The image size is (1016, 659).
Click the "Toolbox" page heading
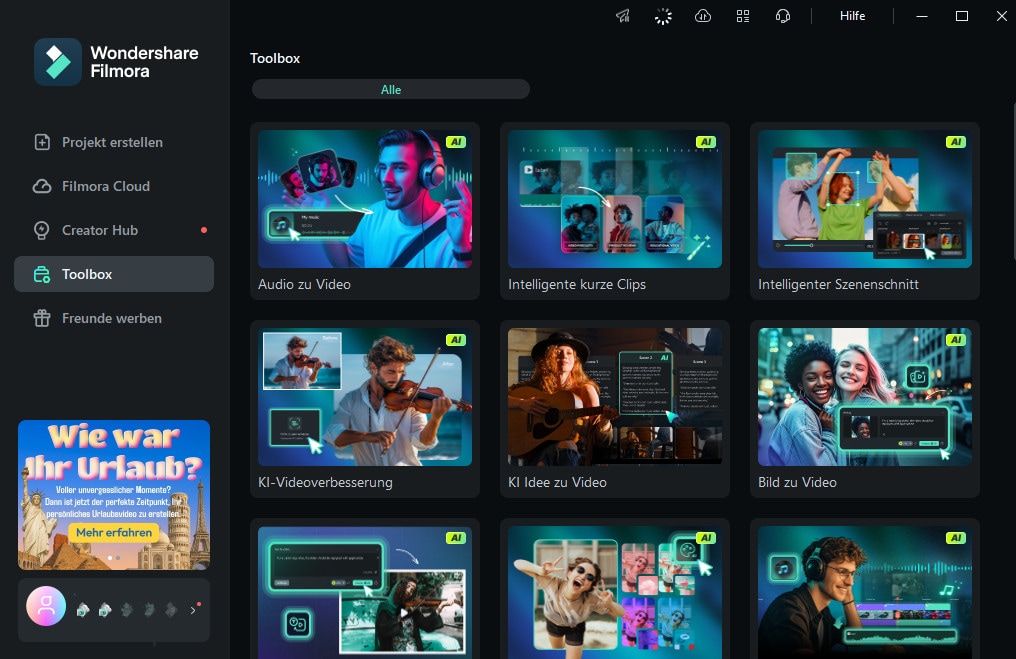(275, 58)
